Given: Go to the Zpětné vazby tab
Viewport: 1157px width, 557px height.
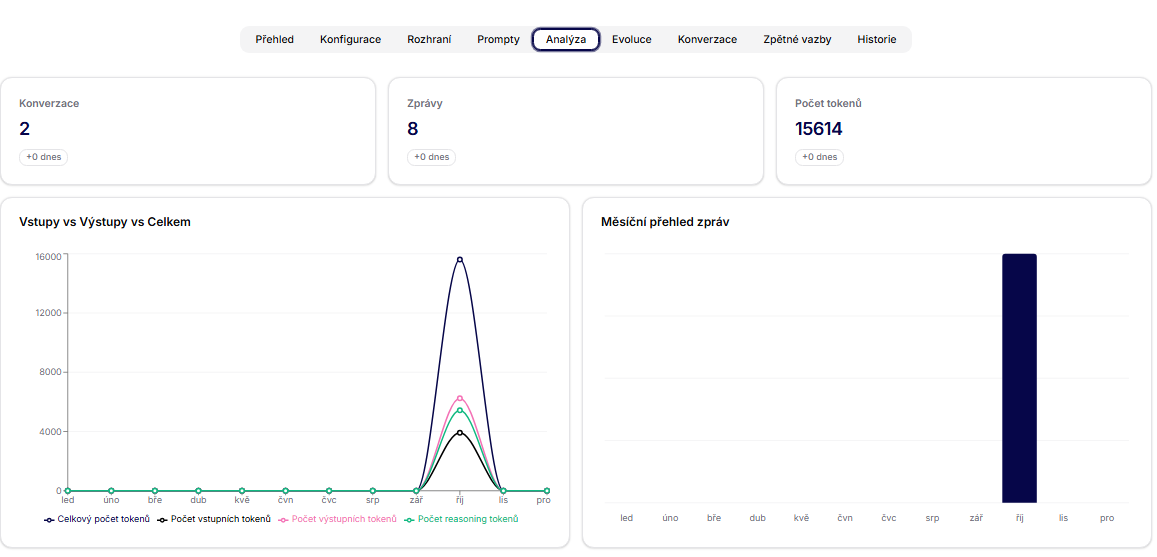Looking at the screenshot, I should coord(797,40).
